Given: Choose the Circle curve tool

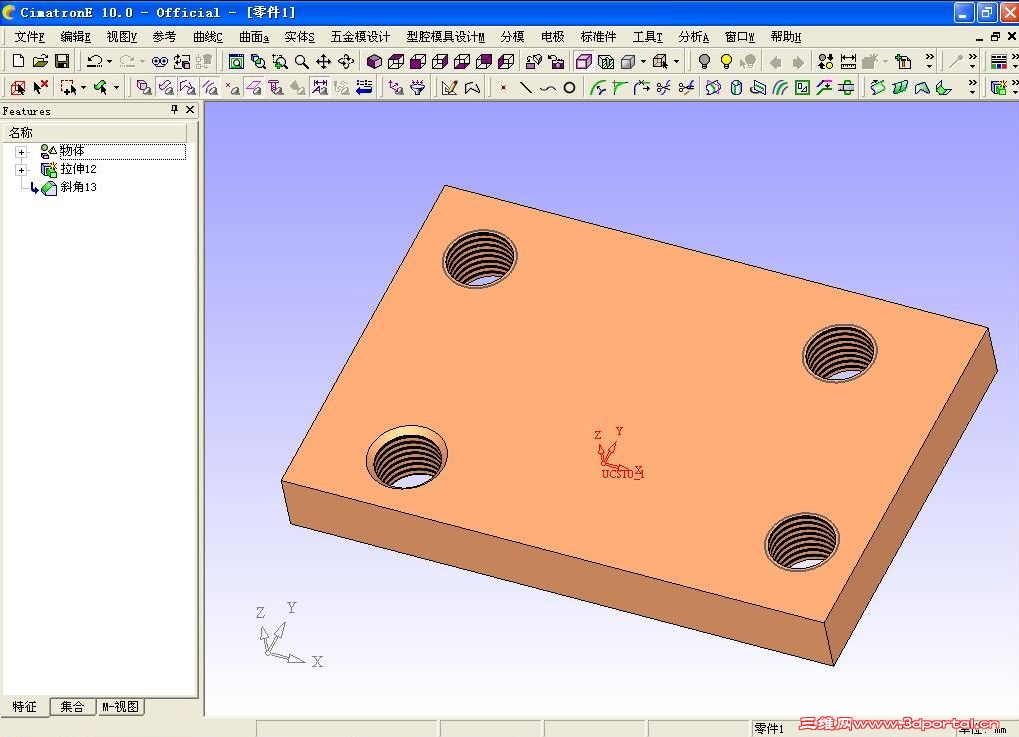Looking at the screenshot, I should coord(569,87).
